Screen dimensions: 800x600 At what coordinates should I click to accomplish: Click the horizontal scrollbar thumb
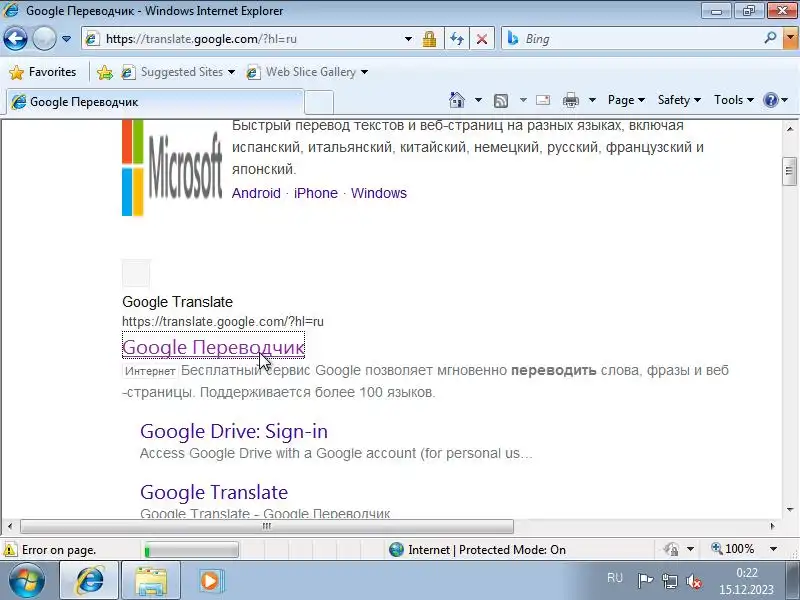coord(267,526)
